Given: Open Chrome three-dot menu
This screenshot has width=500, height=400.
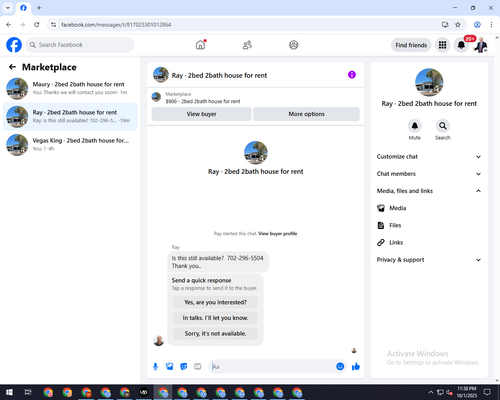Looking at the screenshot, I should 491,25.
